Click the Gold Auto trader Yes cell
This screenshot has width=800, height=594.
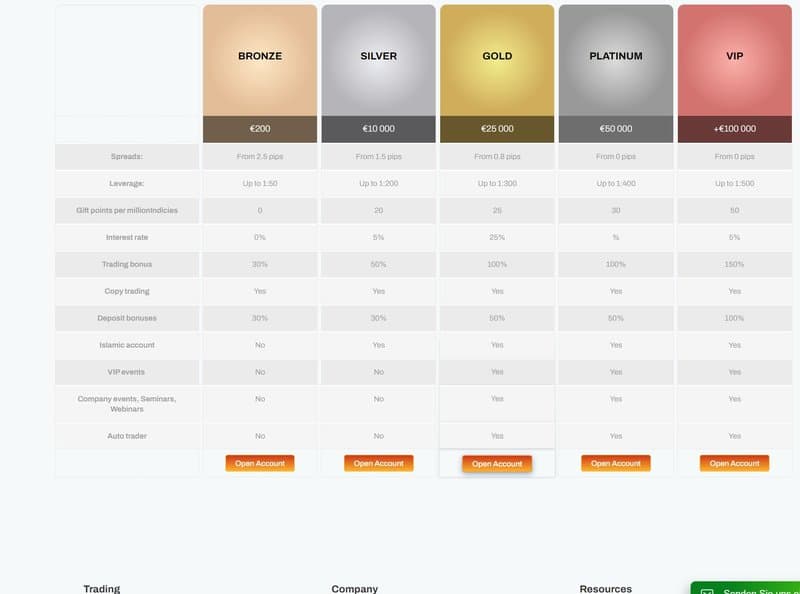click(x=497, y=436)
